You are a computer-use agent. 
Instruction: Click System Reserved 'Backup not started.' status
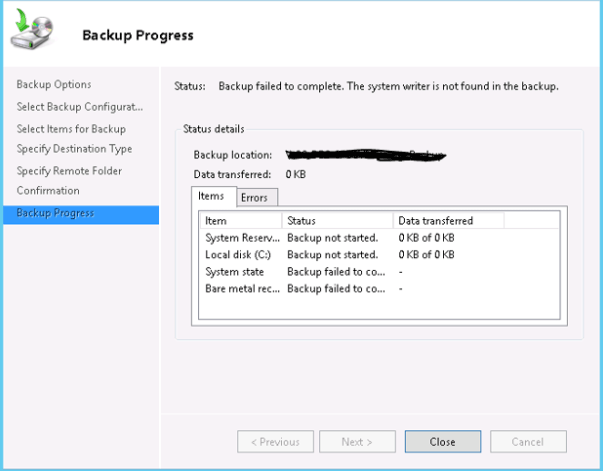(x=333, y=238)
